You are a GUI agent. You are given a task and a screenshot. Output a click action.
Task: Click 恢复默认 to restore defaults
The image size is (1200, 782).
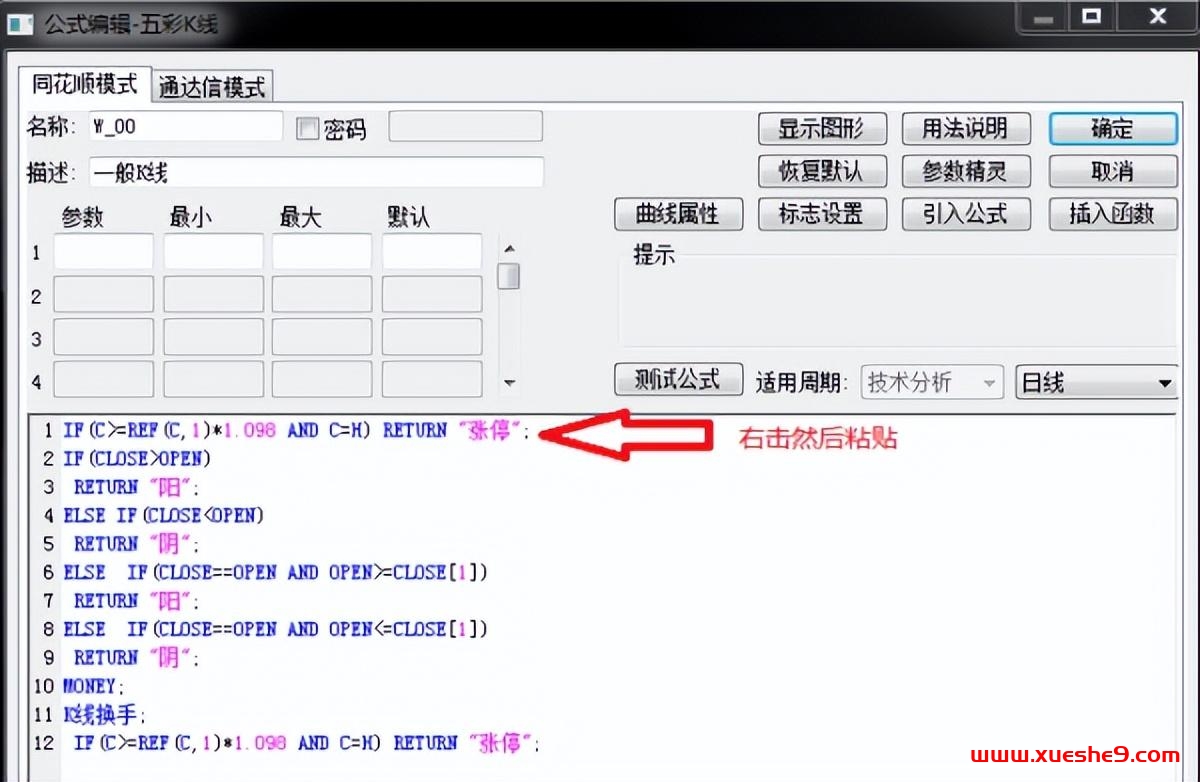[x=822, y=171]
